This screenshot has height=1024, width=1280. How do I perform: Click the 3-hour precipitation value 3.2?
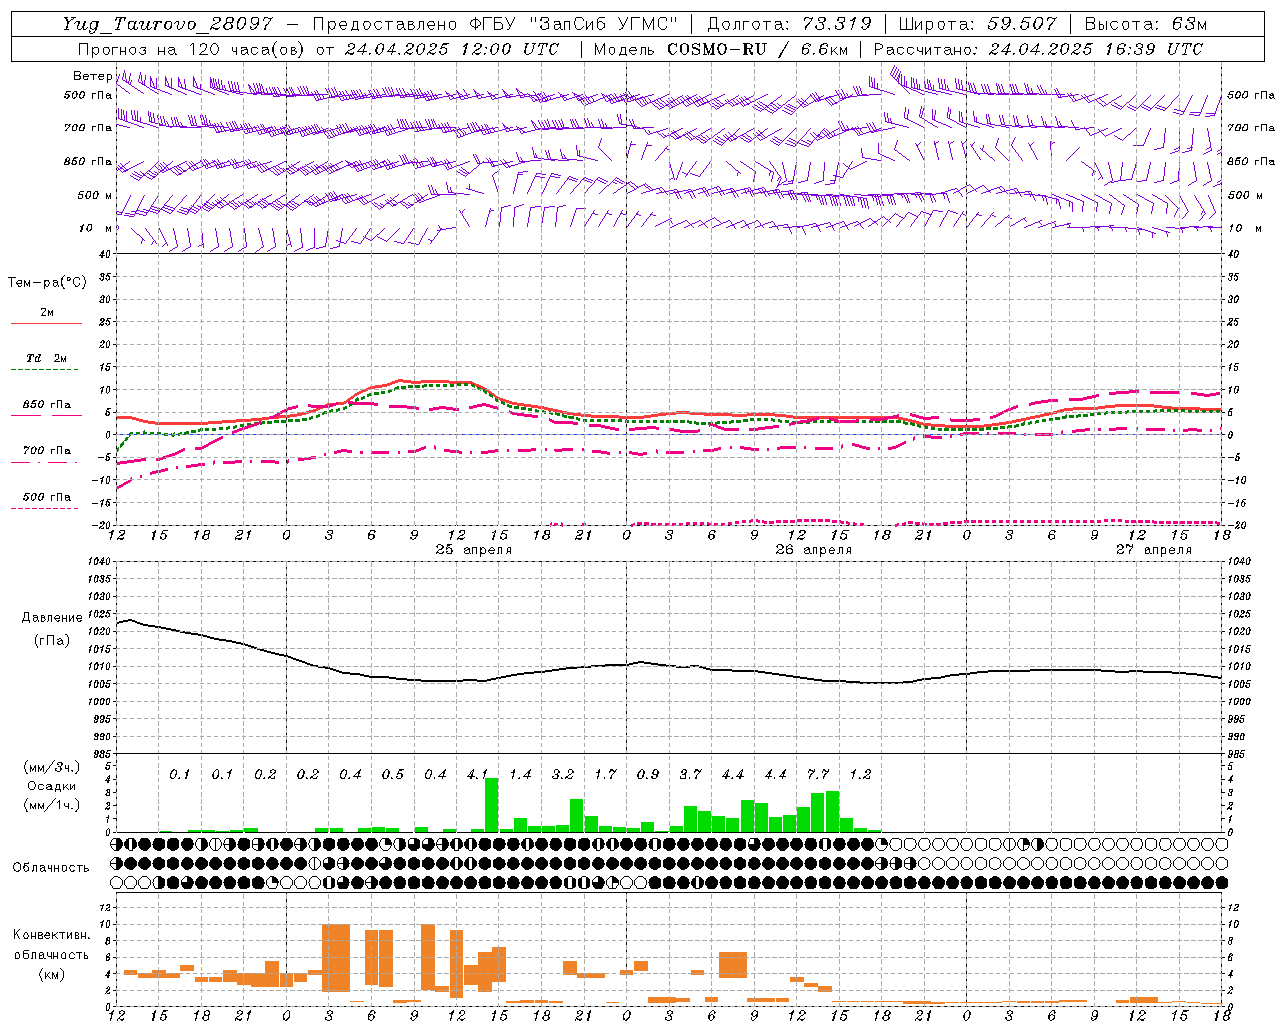(x=563, y=774)
